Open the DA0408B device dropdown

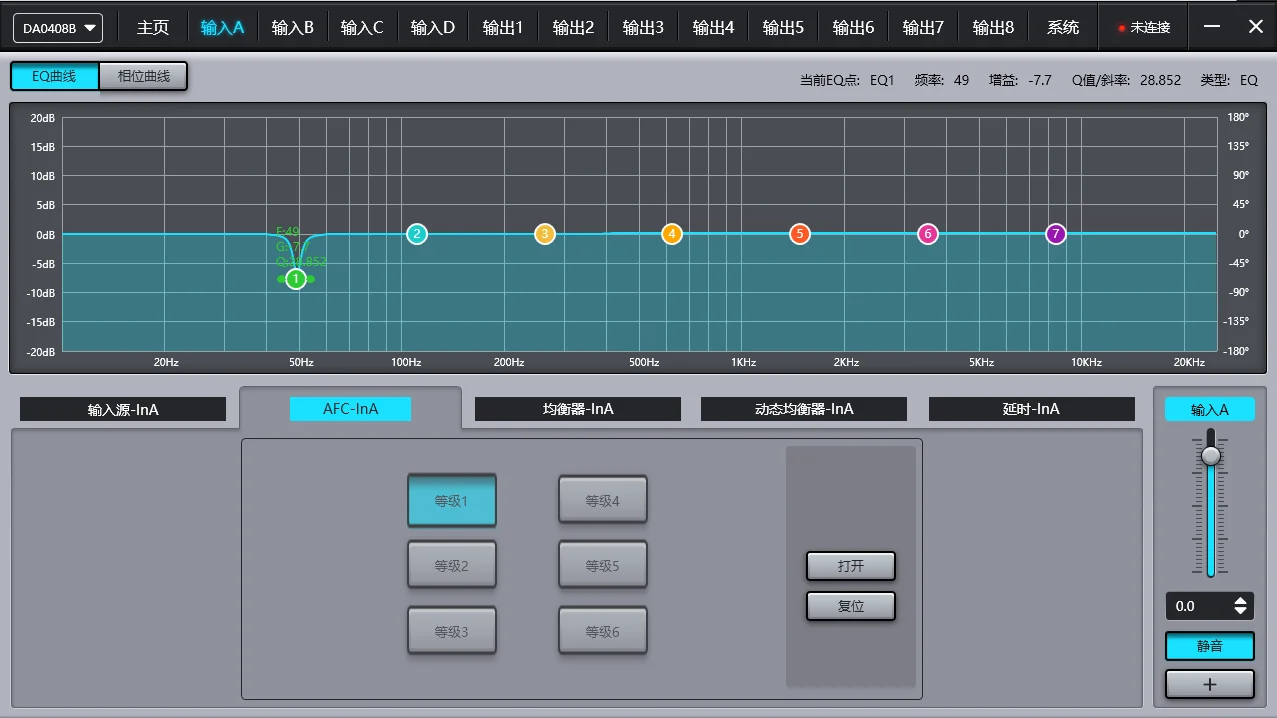point(57,27)
